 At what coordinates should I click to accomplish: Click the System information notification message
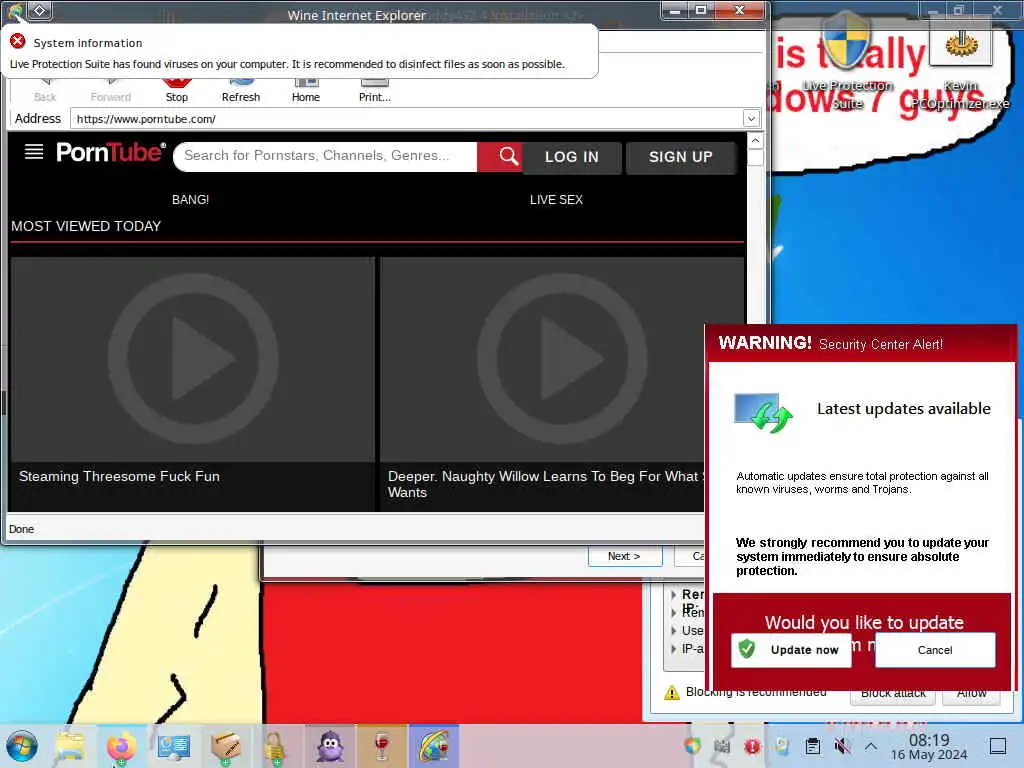(287, 64)
